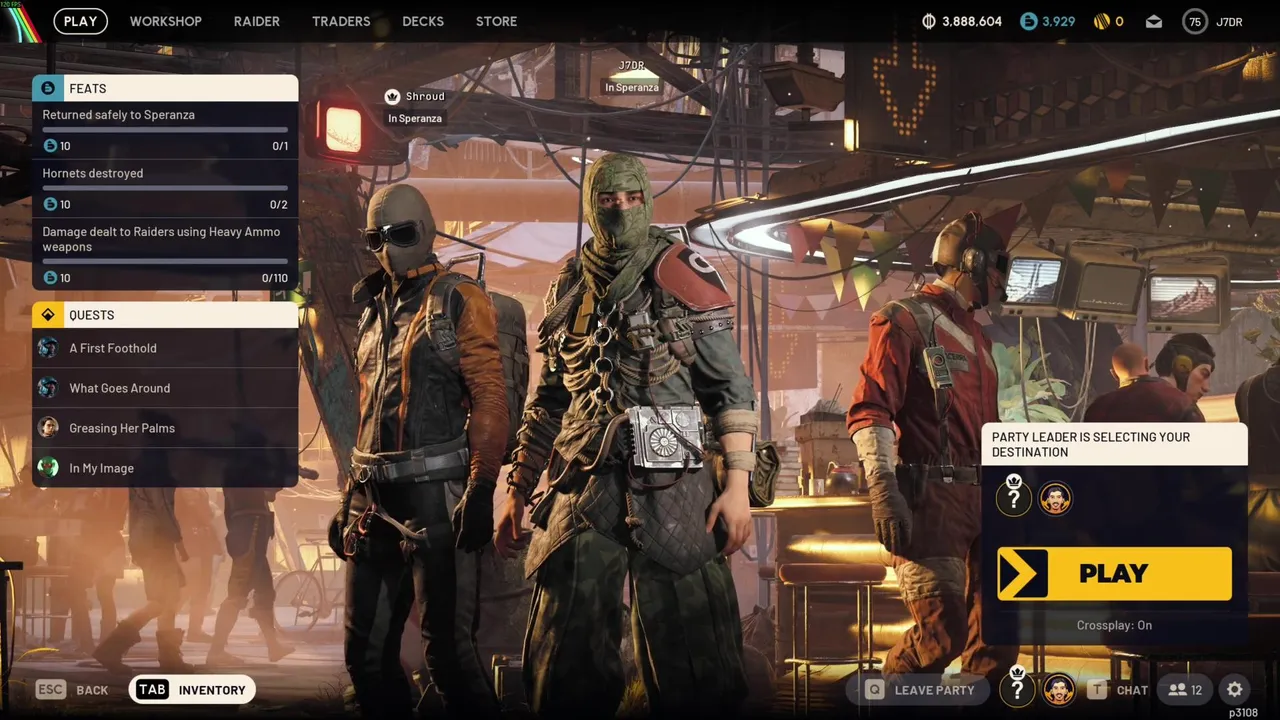The height and width of the screenshot is (720, 1280).
Task: Click the Returned safely progress bar
Action: 165,129
